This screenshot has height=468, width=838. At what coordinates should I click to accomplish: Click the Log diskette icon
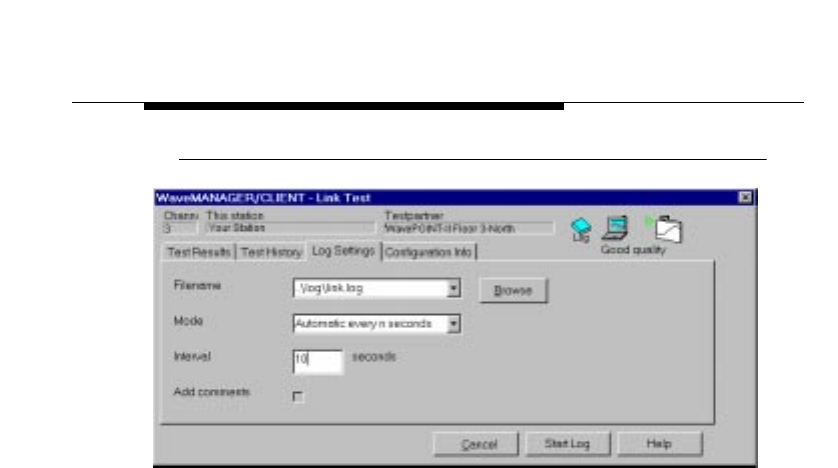coord(581,230)
